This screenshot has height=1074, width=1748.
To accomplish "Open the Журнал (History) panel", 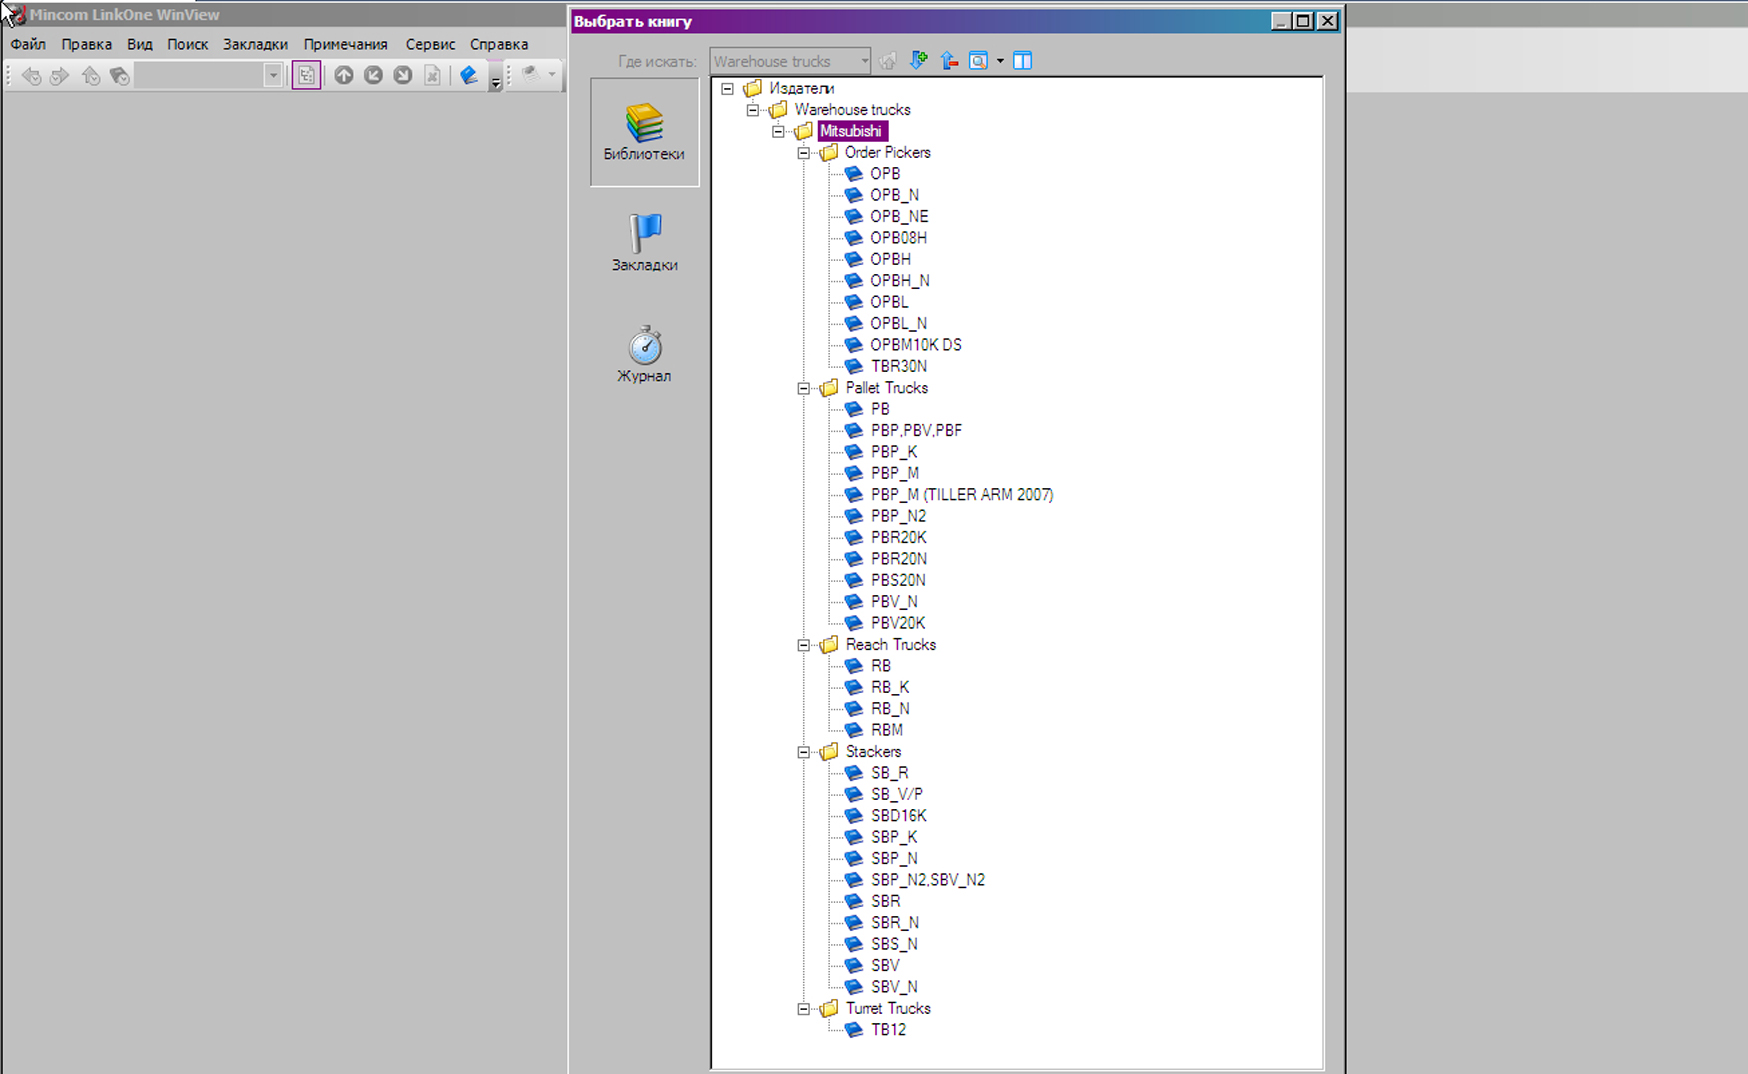I will coord(644,353).
